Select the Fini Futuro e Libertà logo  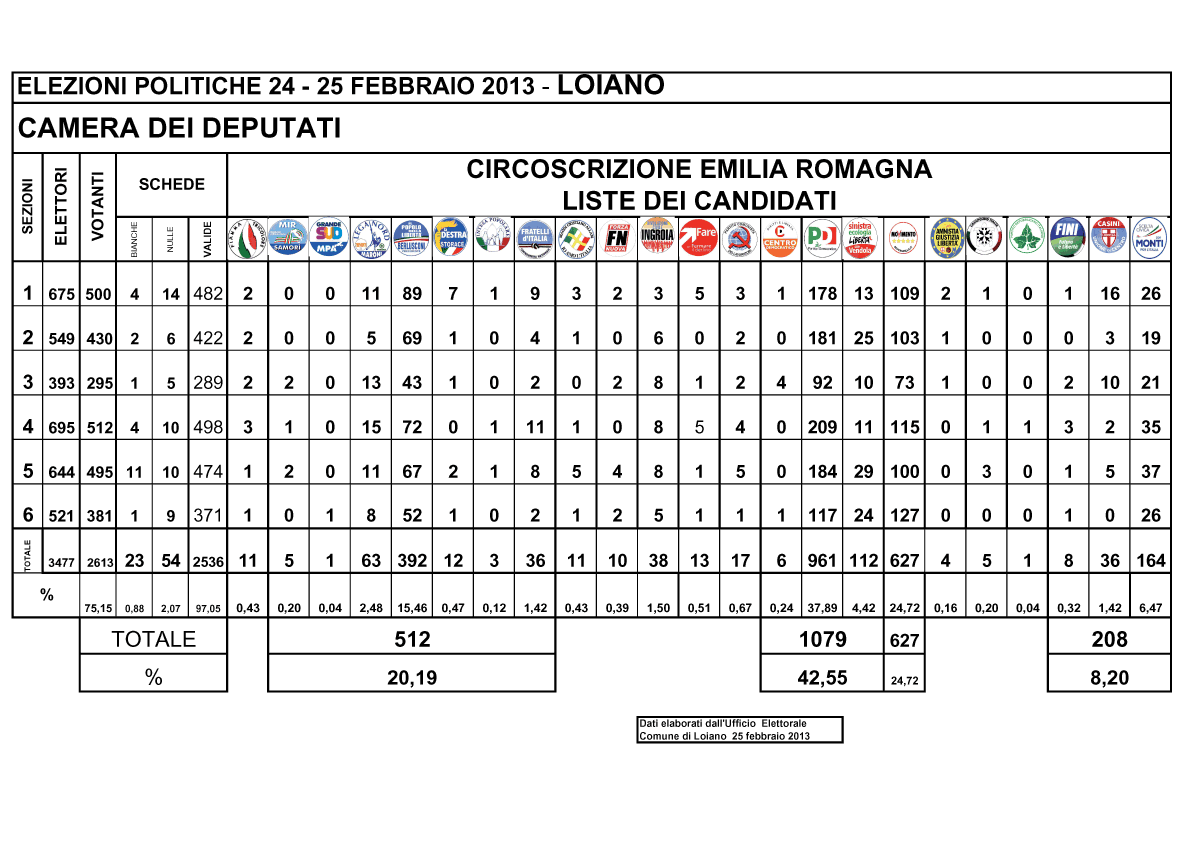[1068, 238]
